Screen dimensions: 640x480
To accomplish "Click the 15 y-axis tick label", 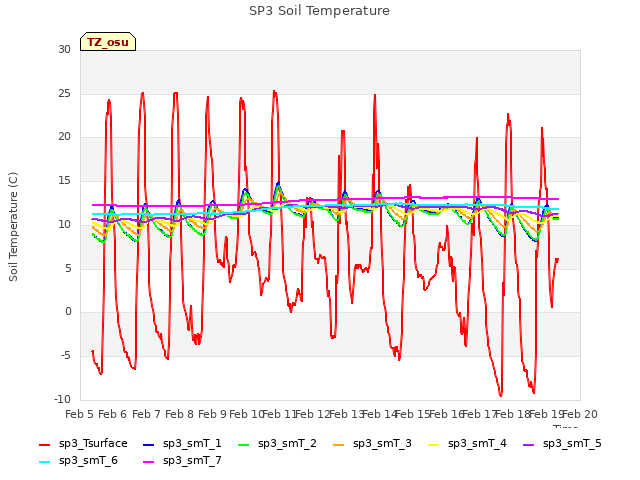I will click(x=64, y=180).
